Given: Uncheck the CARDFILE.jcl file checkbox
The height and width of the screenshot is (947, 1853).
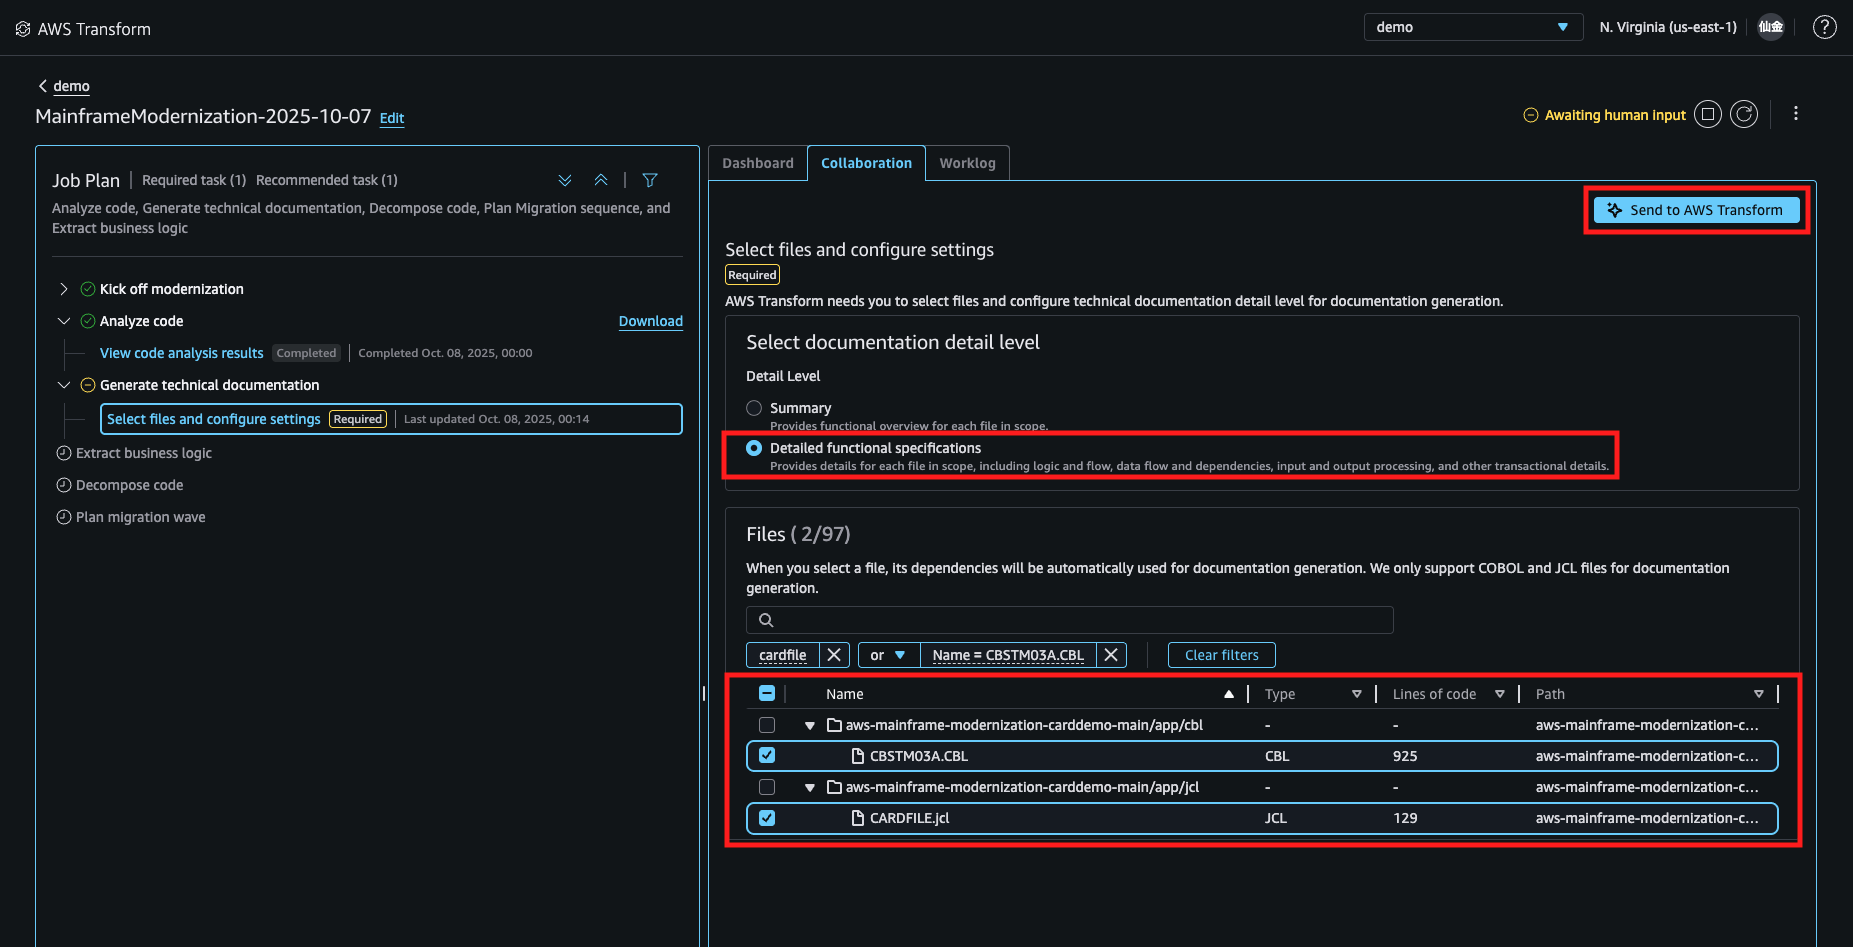Looking at the screenshot, I should [767, 818].
